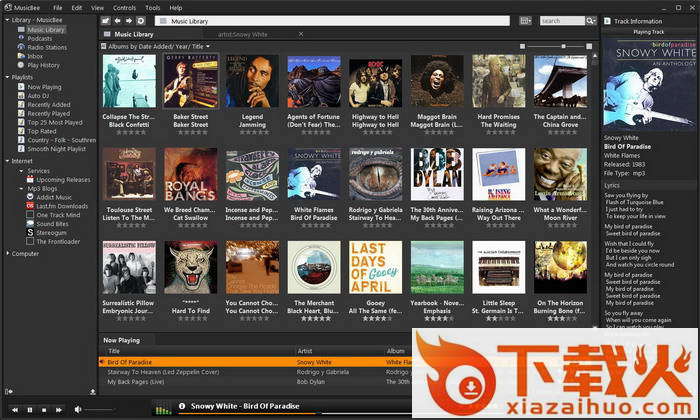This screenshot has width=700, height=420.
Task: Switch to the artist:Snowy White tab
Action: (243, 34)
